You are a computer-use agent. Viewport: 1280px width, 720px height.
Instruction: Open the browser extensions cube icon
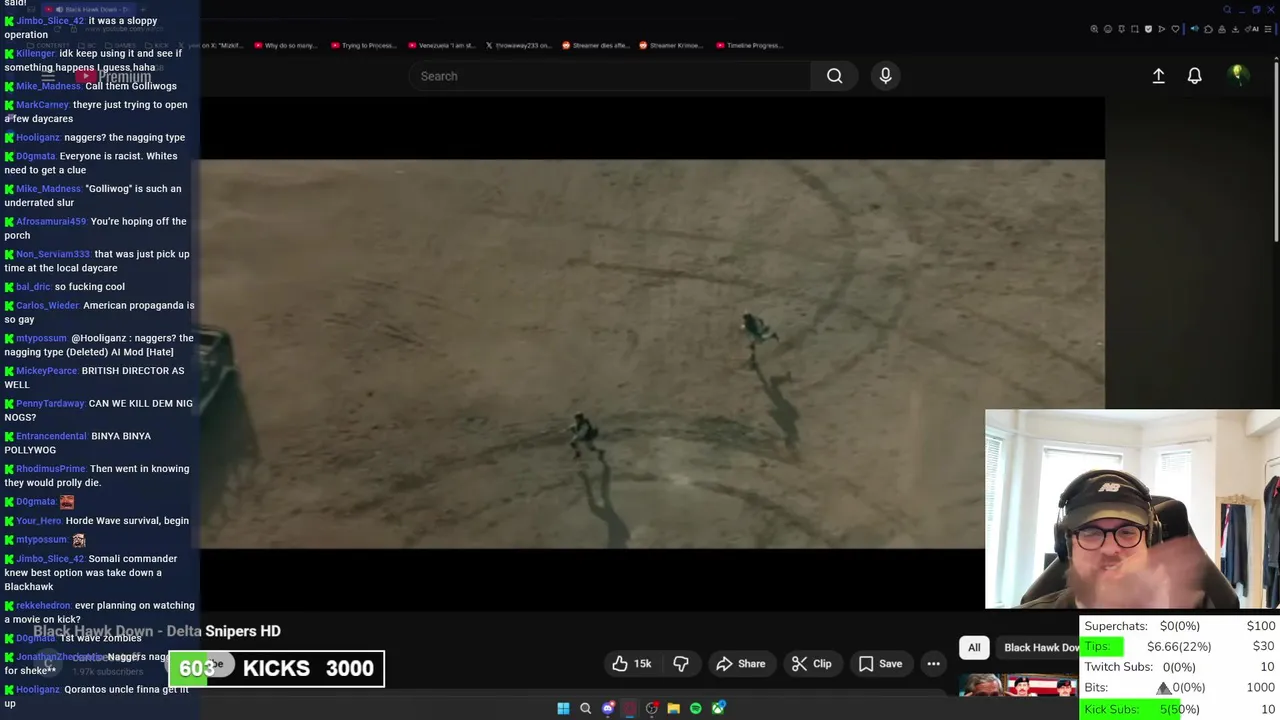click(1208, 29)
